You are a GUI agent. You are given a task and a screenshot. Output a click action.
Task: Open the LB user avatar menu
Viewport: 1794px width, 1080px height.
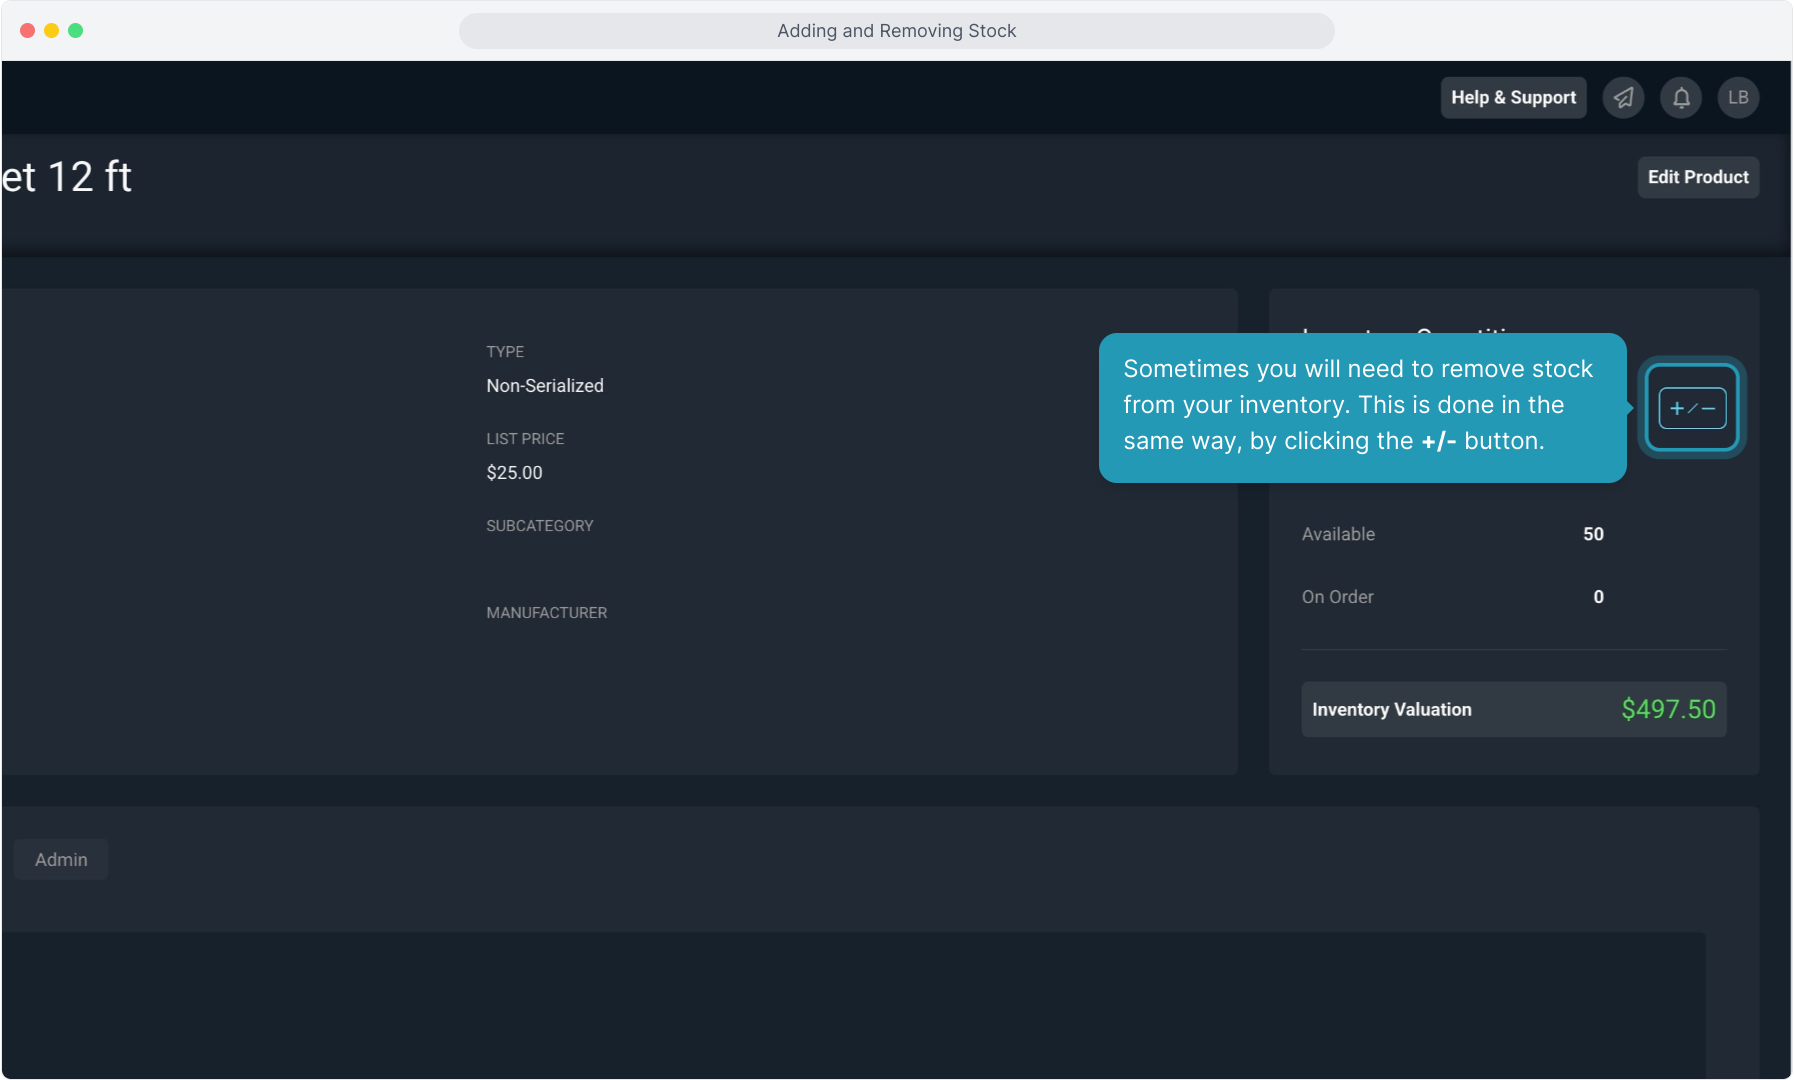pyautogui.click(x=1738, y=98)
